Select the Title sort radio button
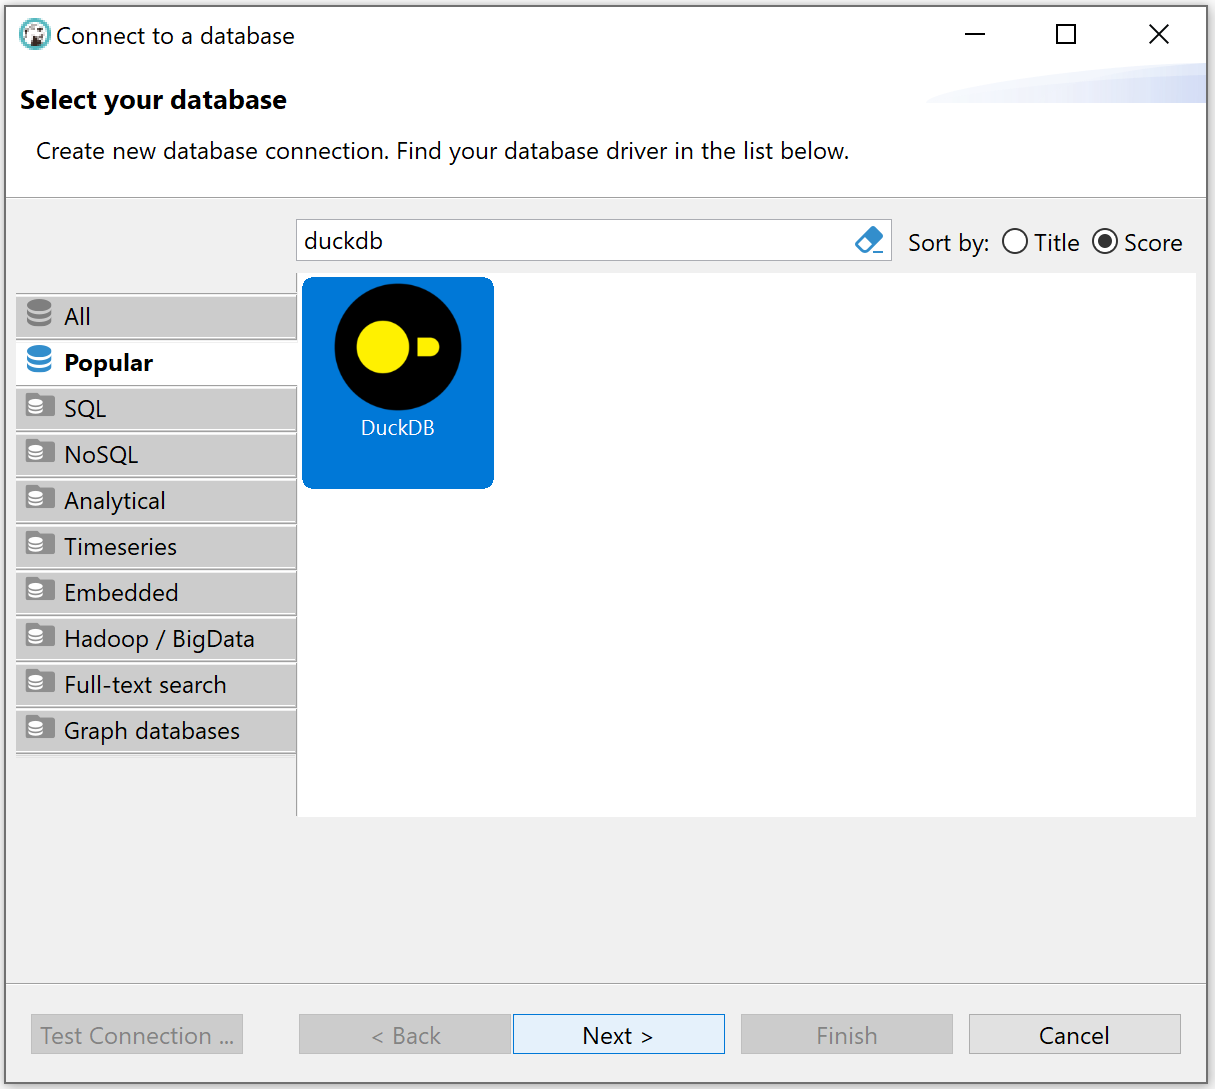This screenshot has width=1215, height=1089. [1014, 241]
